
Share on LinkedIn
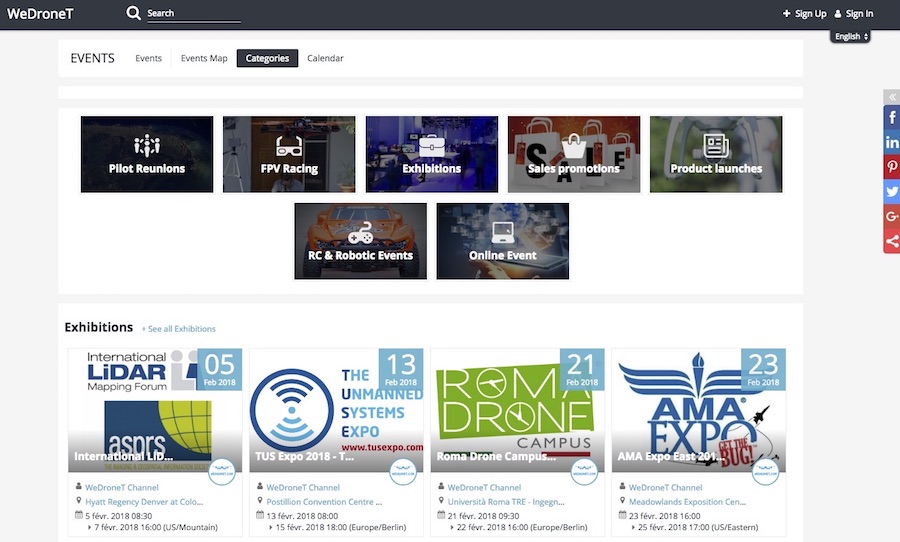point(891,142)
